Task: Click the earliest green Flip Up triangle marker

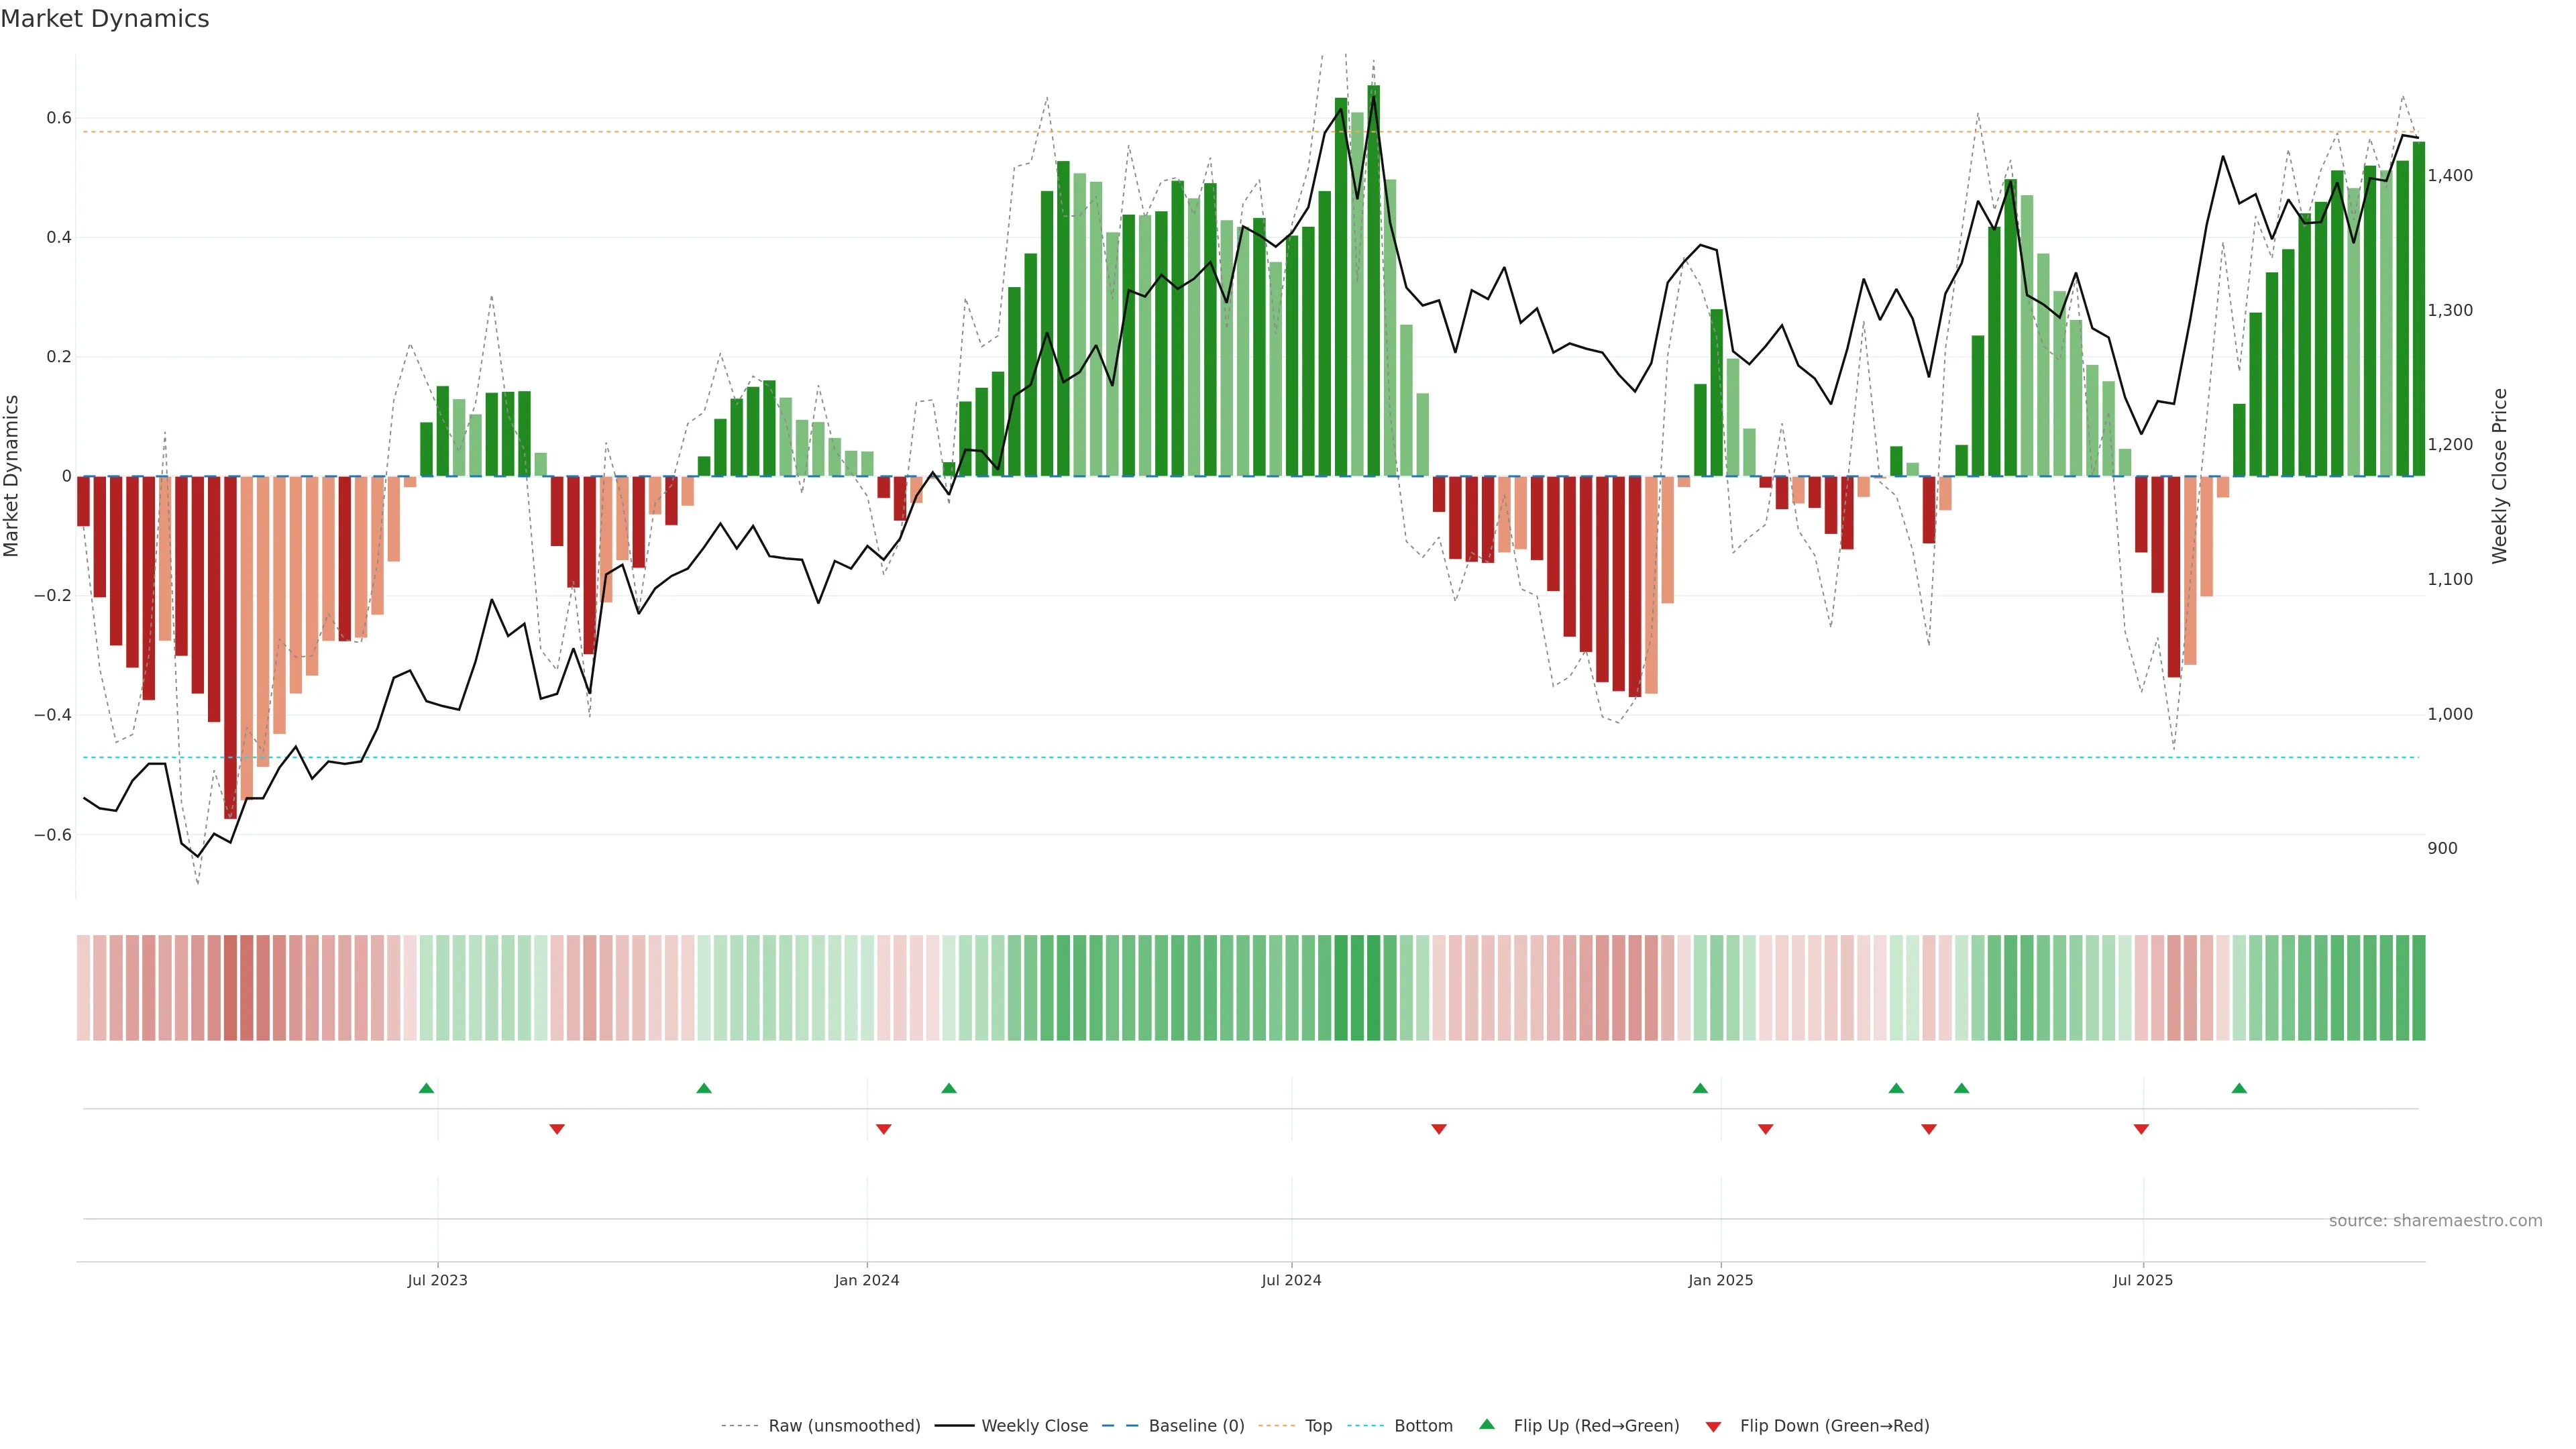Action: pos(426,1088)
